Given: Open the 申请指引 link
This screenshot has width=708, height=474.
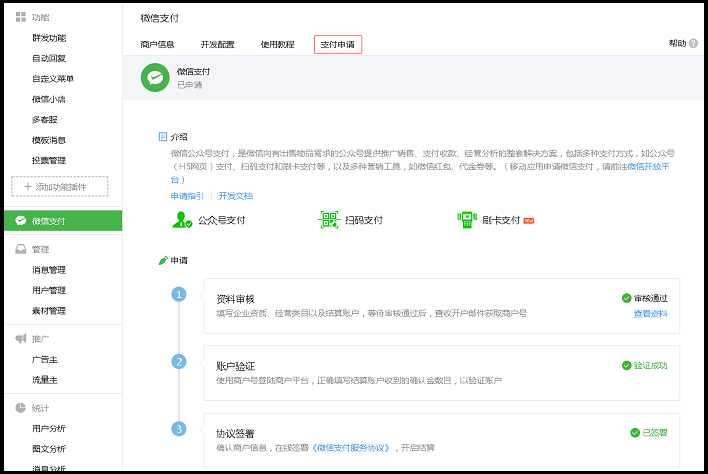Looking at the screenshot, I should point(187,196).
